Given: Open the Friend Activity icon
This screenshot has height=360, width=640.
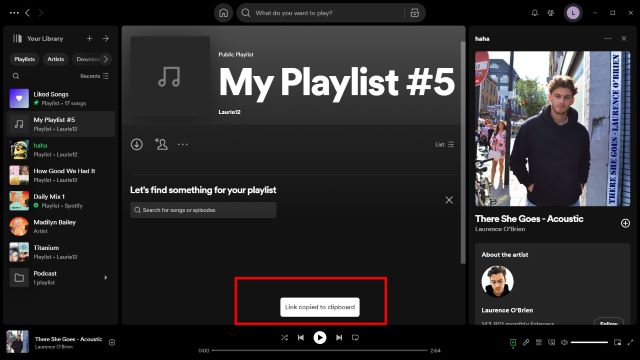Looking at the screenshot, I should (x=551, y=13).
